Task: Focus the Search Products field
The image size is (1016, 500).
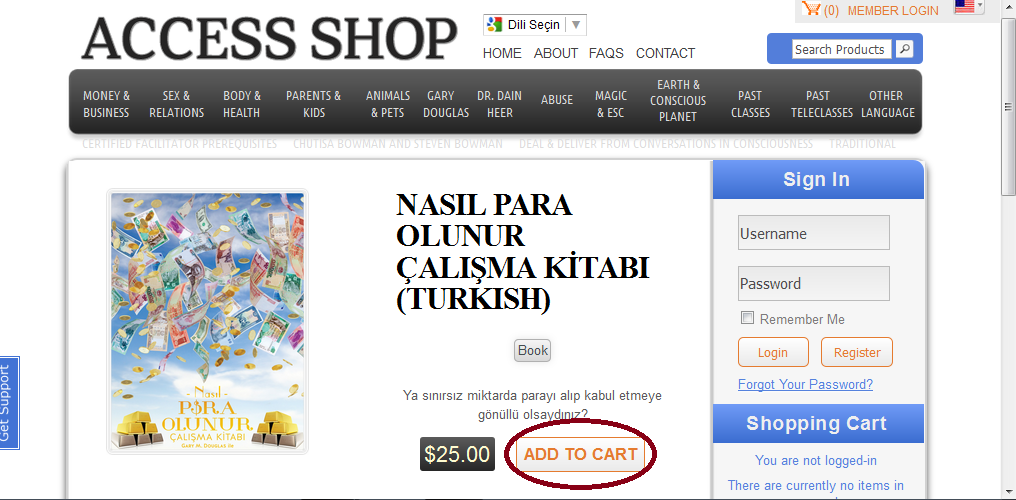Action: point(842,49)
